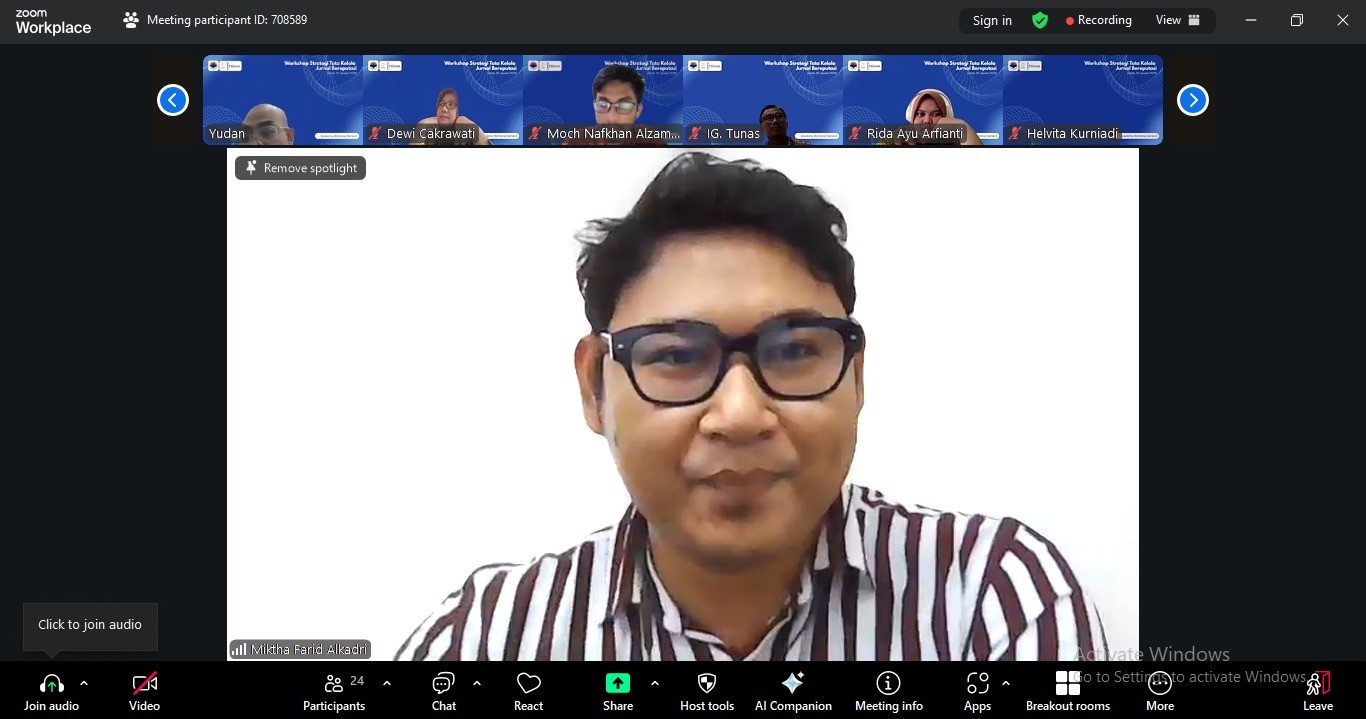Remove spotlight from the speaker
Screen dimensions: 1366x719
click(301, 168)
